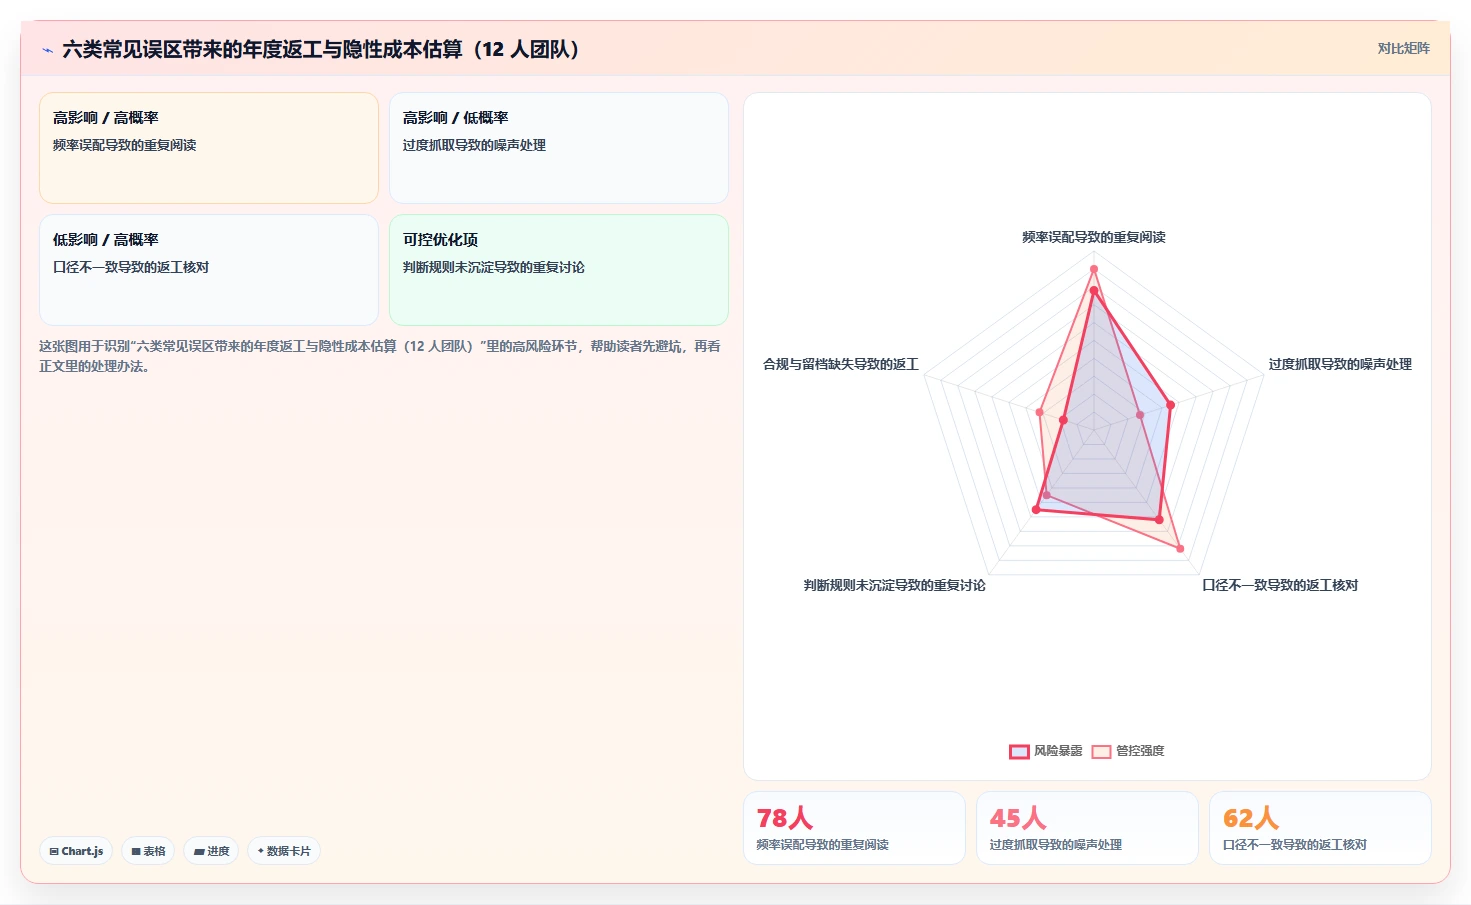1471x905 pixels.
Task: Click radar axis label 过度抓取导致的噪声处理
Action: click(1340, 364)
